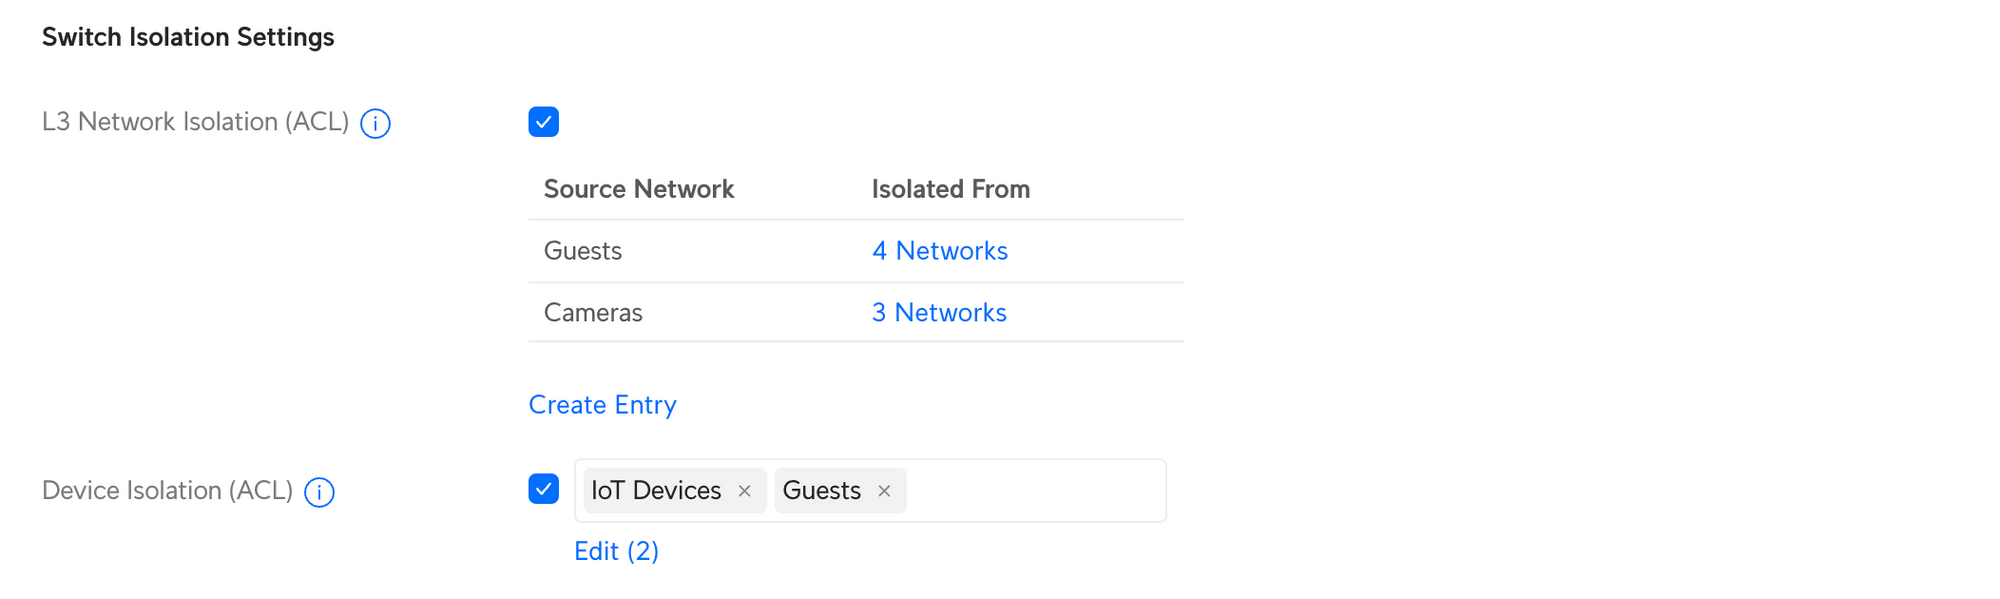This screenshot has width=2000, height=599.
Task: Click the IoT Devices tag label
Action: (656, 491)
